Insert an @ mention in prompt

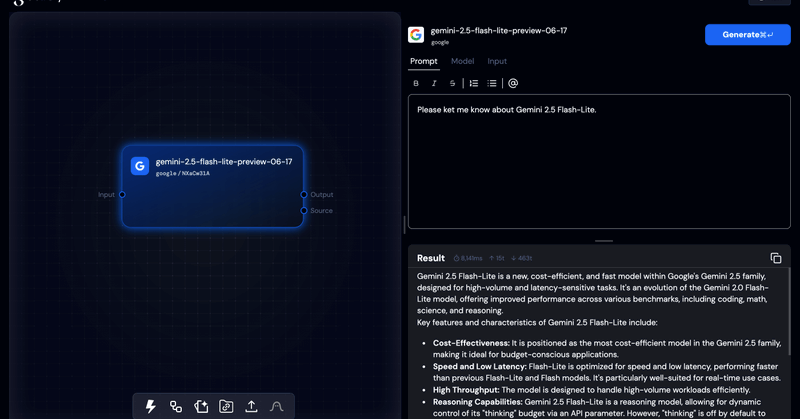tap(513, 83)
